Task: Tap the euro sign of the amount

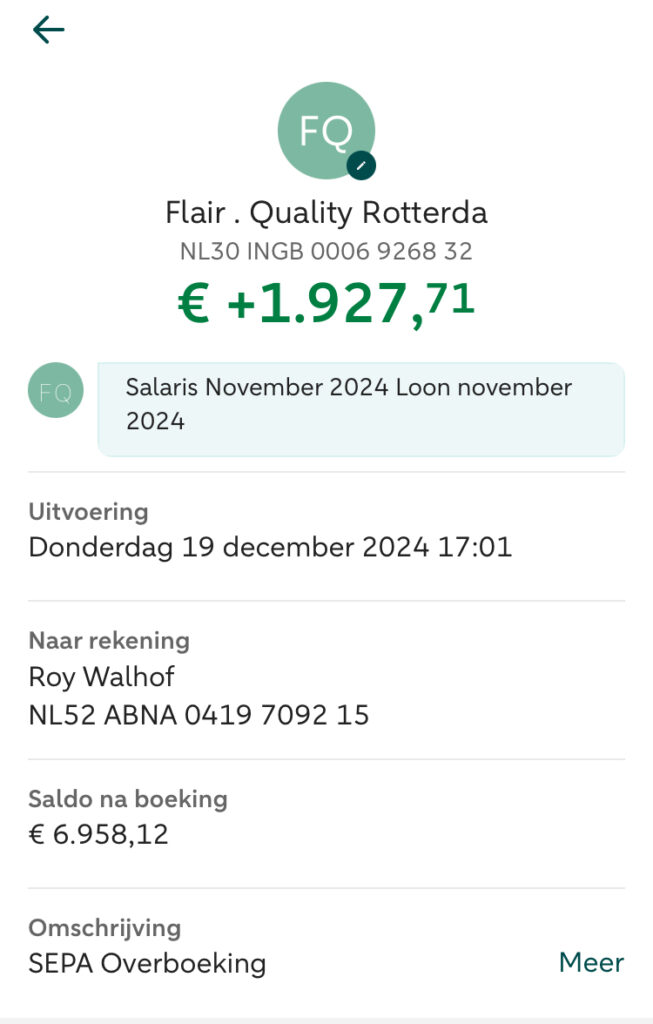Action: tap(194, 305)
